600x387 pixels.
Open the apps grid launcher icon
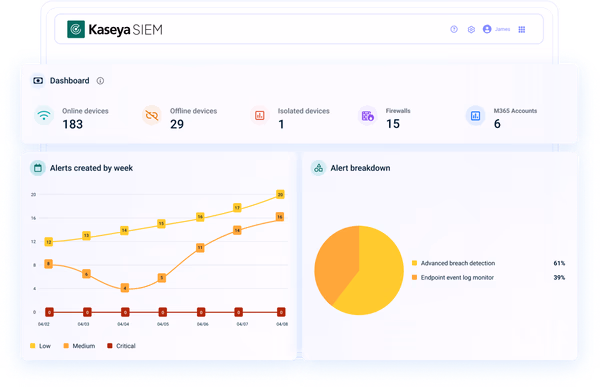coord(522,29)
